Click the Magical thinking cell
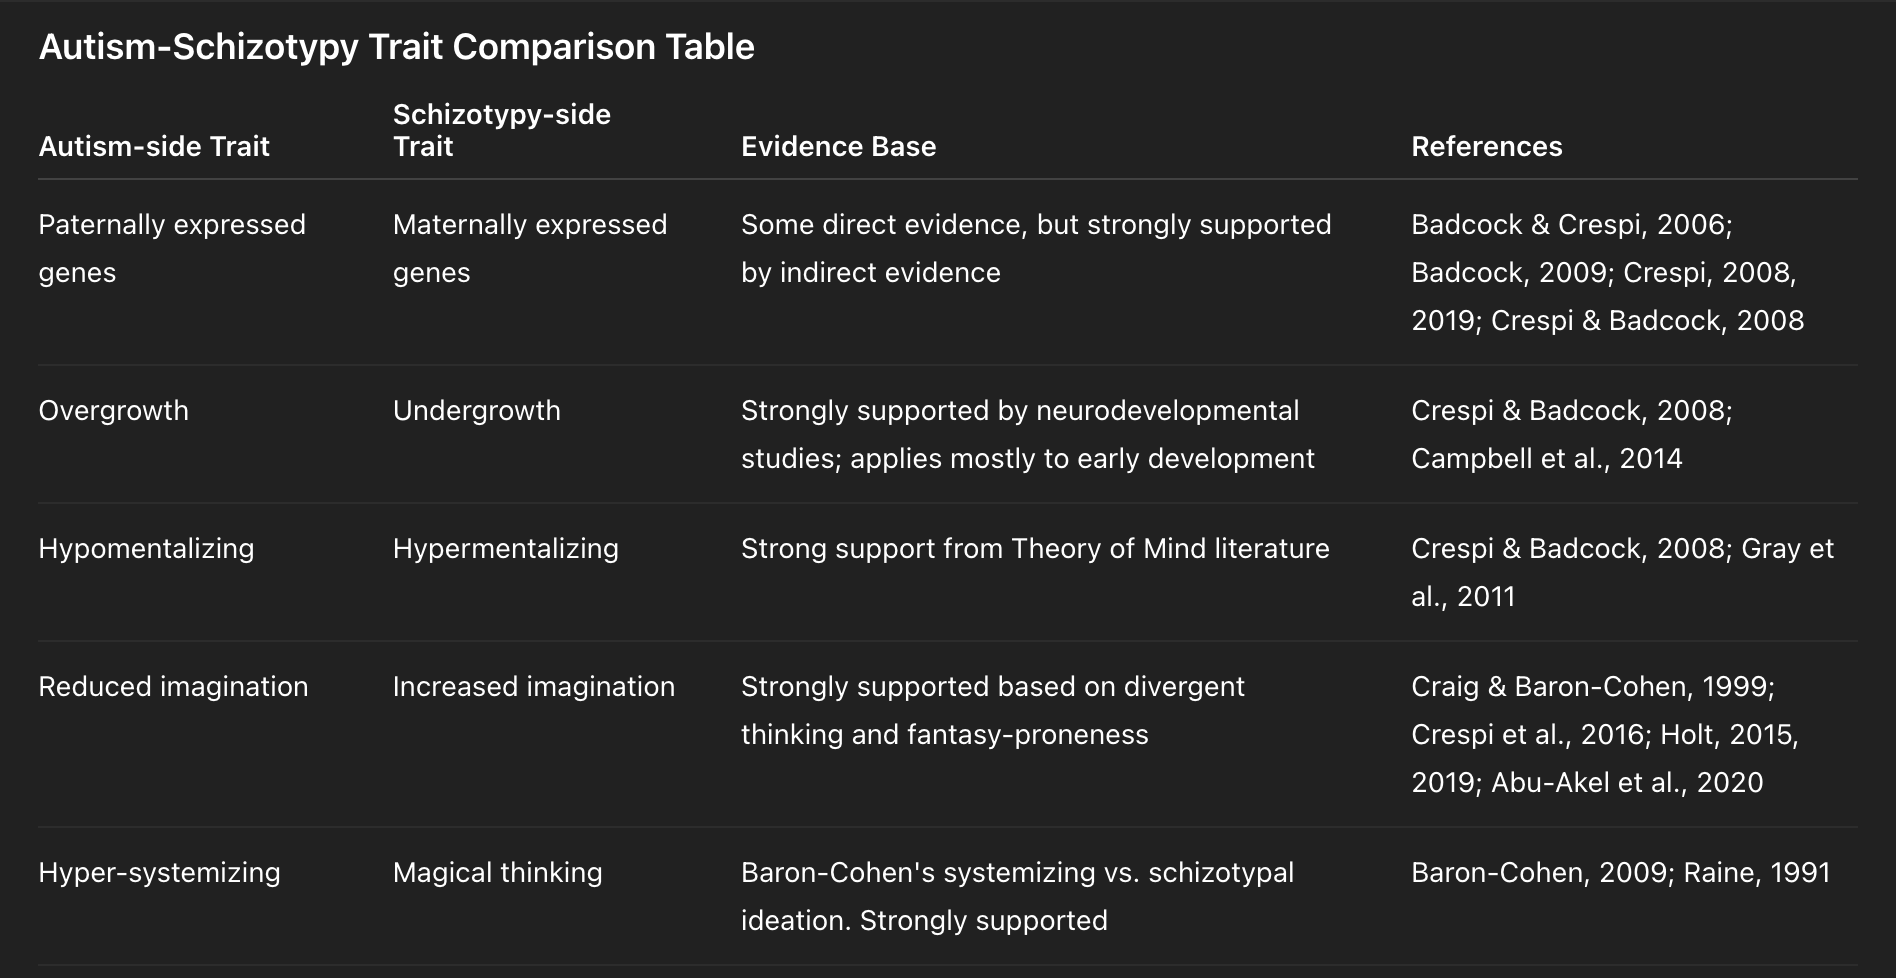 [x=497, y=872]
